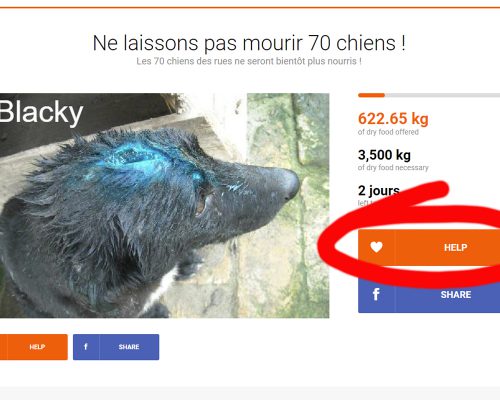Click the headline "Ne laissons pas mourir 70 chiens !"
The width and height of the screenshot is (500, 400).
coord(249,43)
